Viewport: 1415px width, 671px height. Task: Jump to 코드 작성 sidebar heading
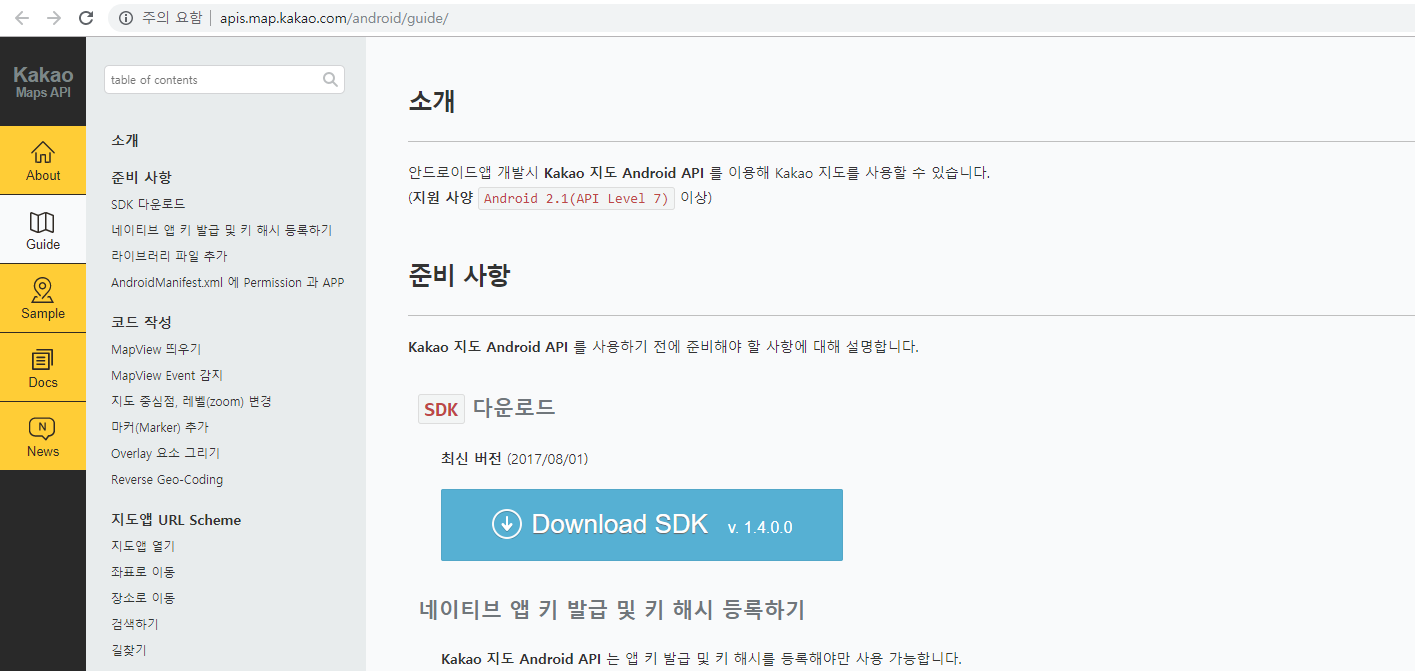[141, 322]
